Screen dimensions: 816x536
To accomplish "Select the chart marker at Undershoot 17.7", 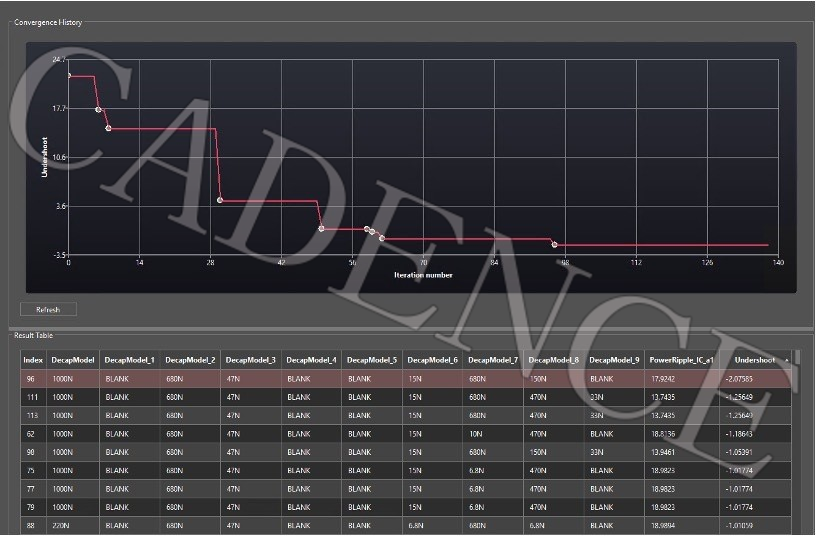I will 98,109.
